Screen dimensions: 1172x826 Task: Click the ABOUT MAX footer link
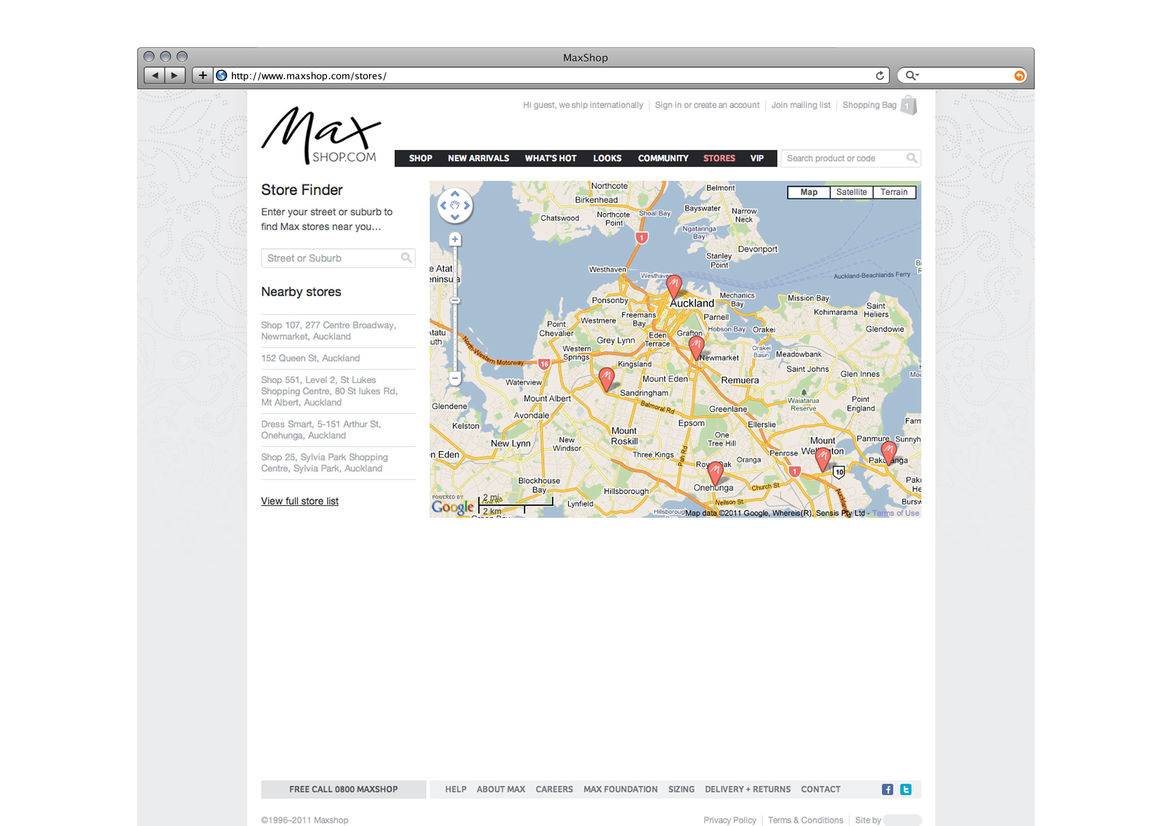(x=501, y=789)
